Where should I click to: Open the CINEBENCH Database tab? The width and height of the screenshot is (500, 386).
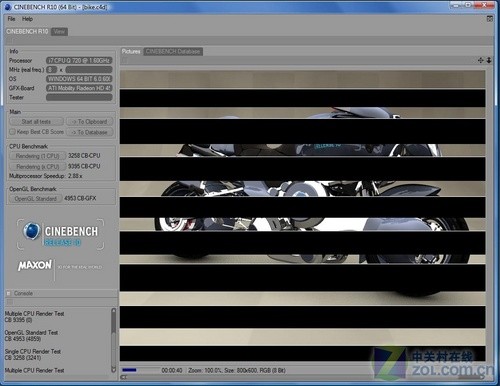click(173, 51)
